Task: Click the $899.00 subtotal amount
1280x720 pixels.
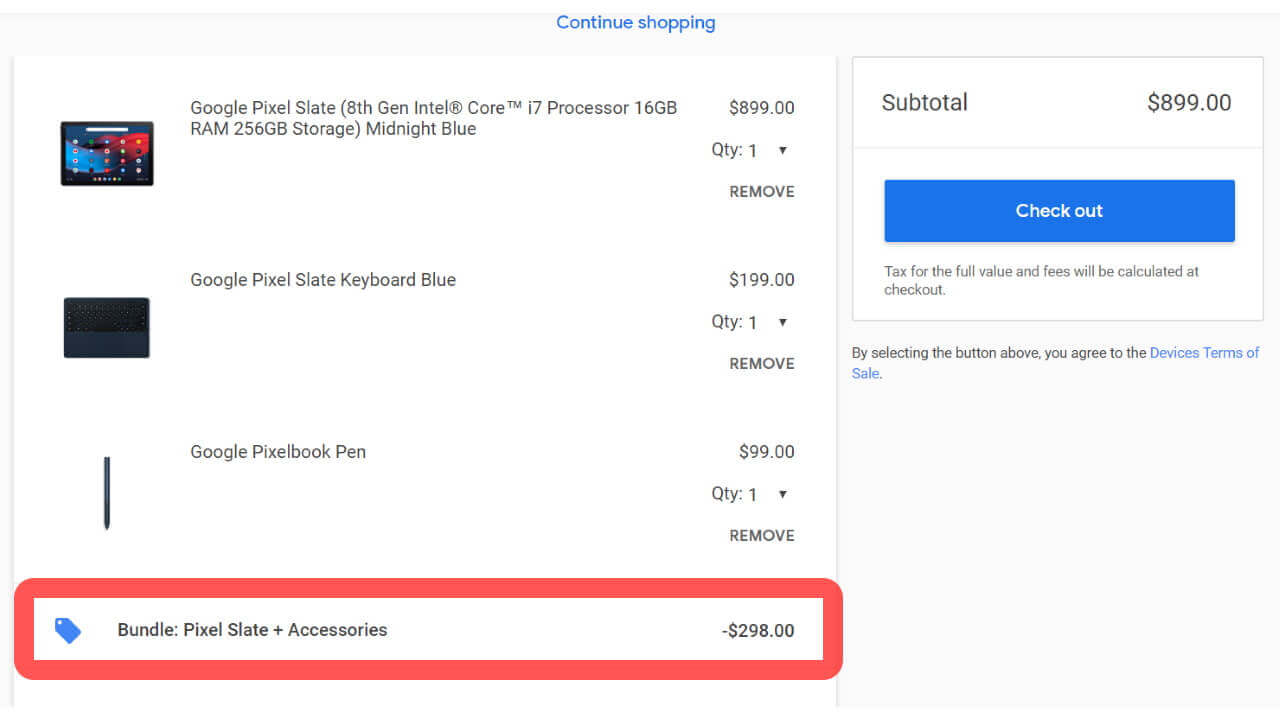Action: tap(1189, 102)
